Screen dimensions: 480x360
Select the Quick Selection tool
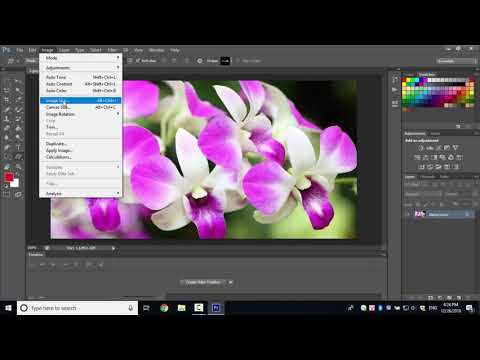click(x=18, y=90)
